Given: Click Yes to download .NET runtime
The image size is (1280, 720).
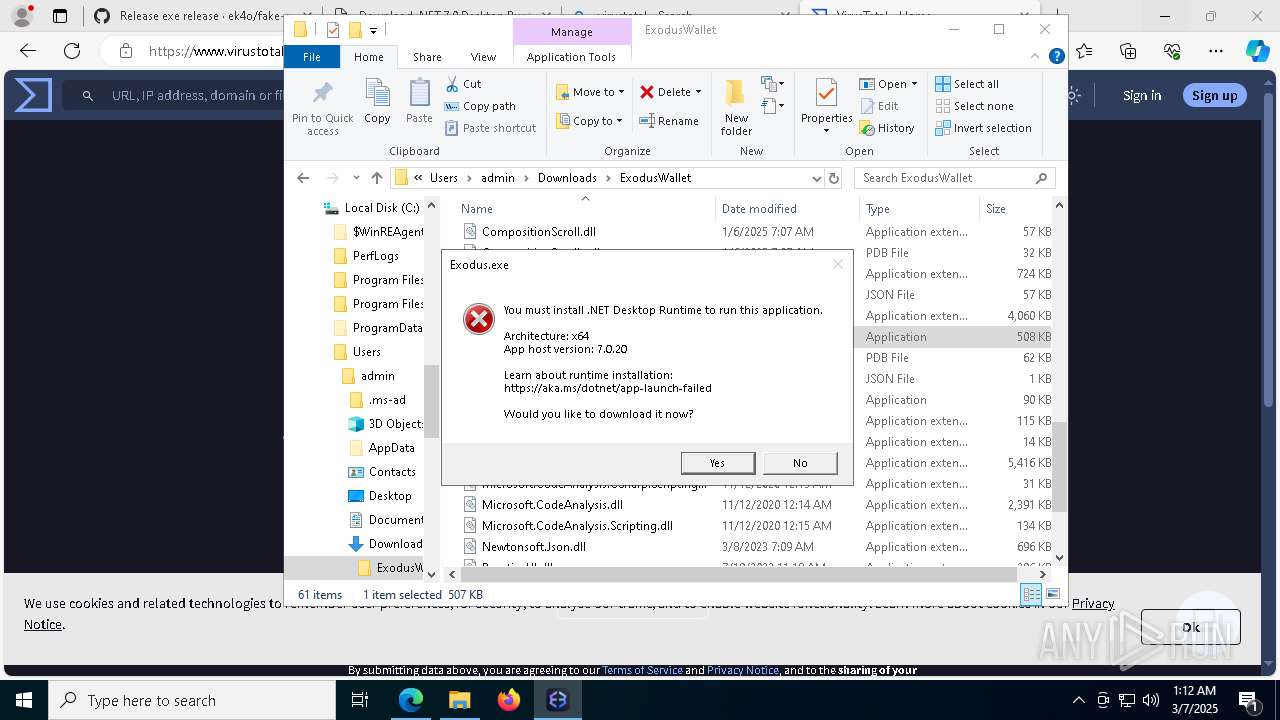Looking at the screenshot, I should (717, 463).
